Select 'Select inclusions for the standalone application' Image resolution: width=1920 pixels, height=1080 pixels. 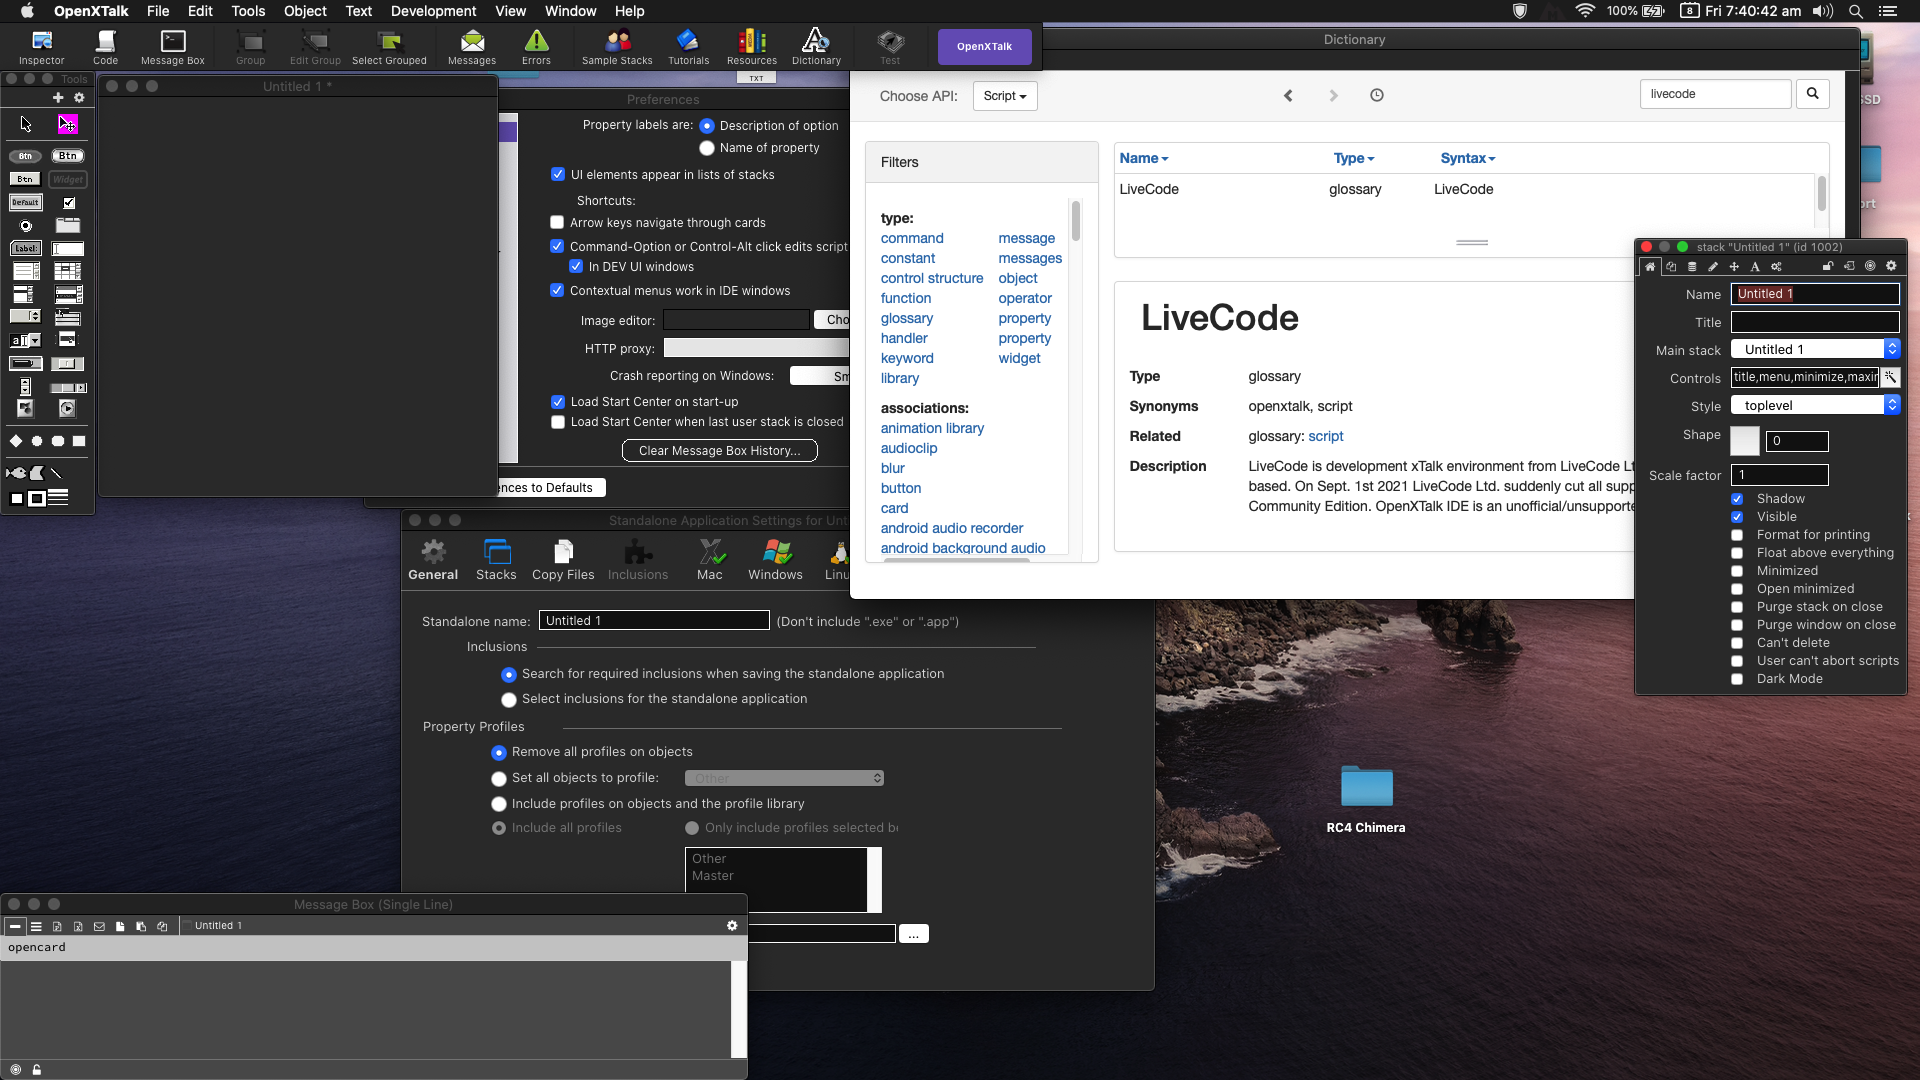(509, 700)
